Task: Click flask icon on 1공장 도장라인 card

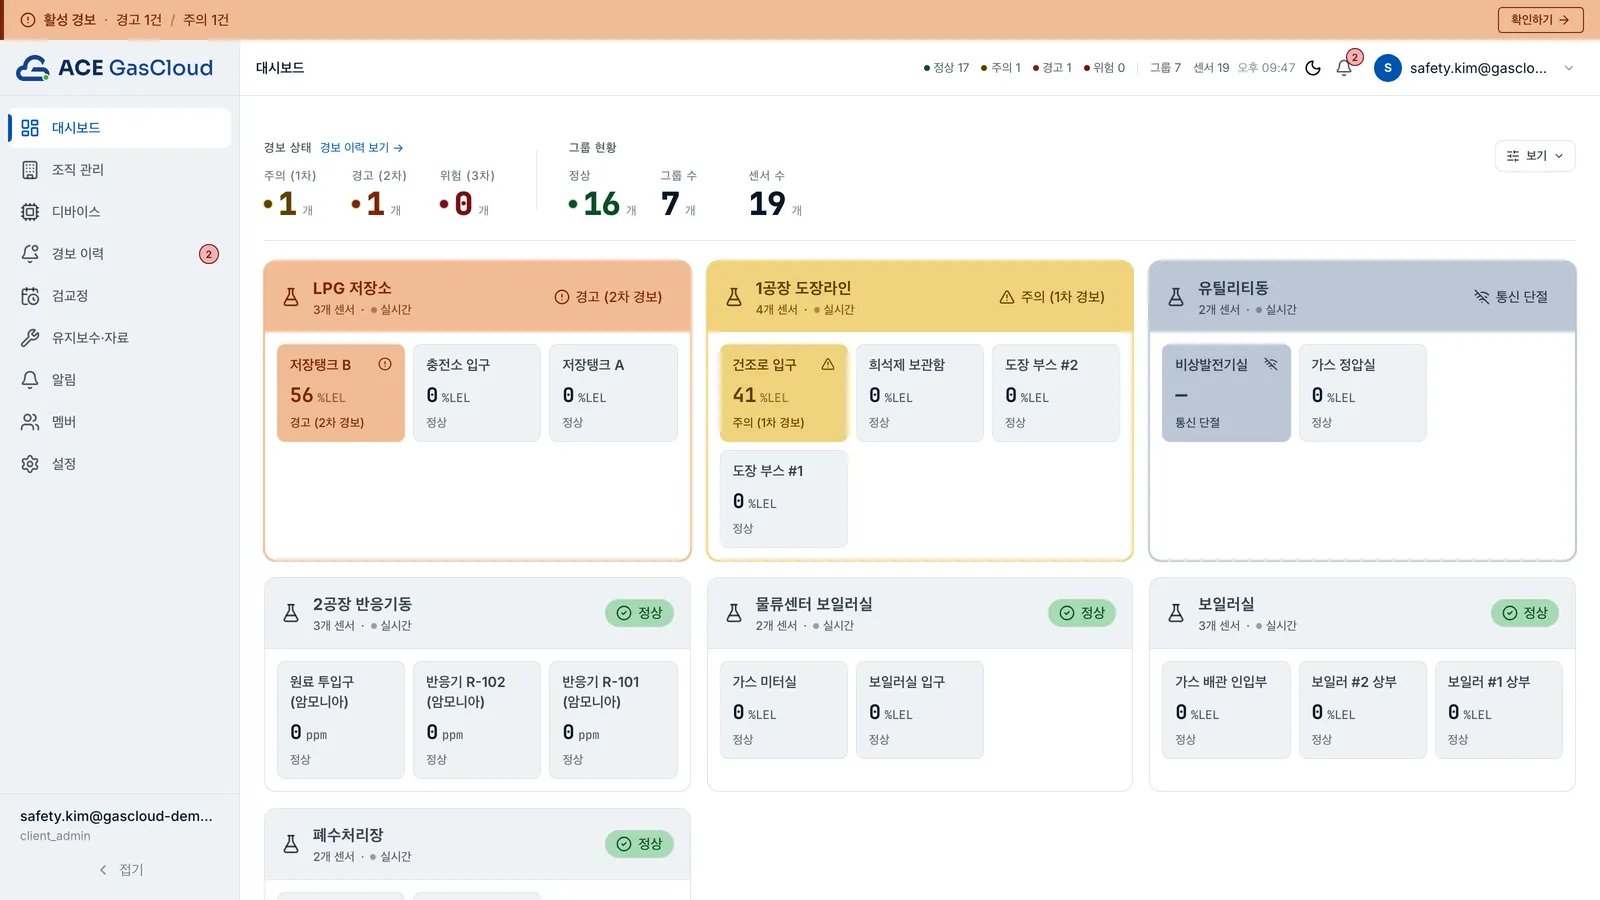Action: coord(734,297)
